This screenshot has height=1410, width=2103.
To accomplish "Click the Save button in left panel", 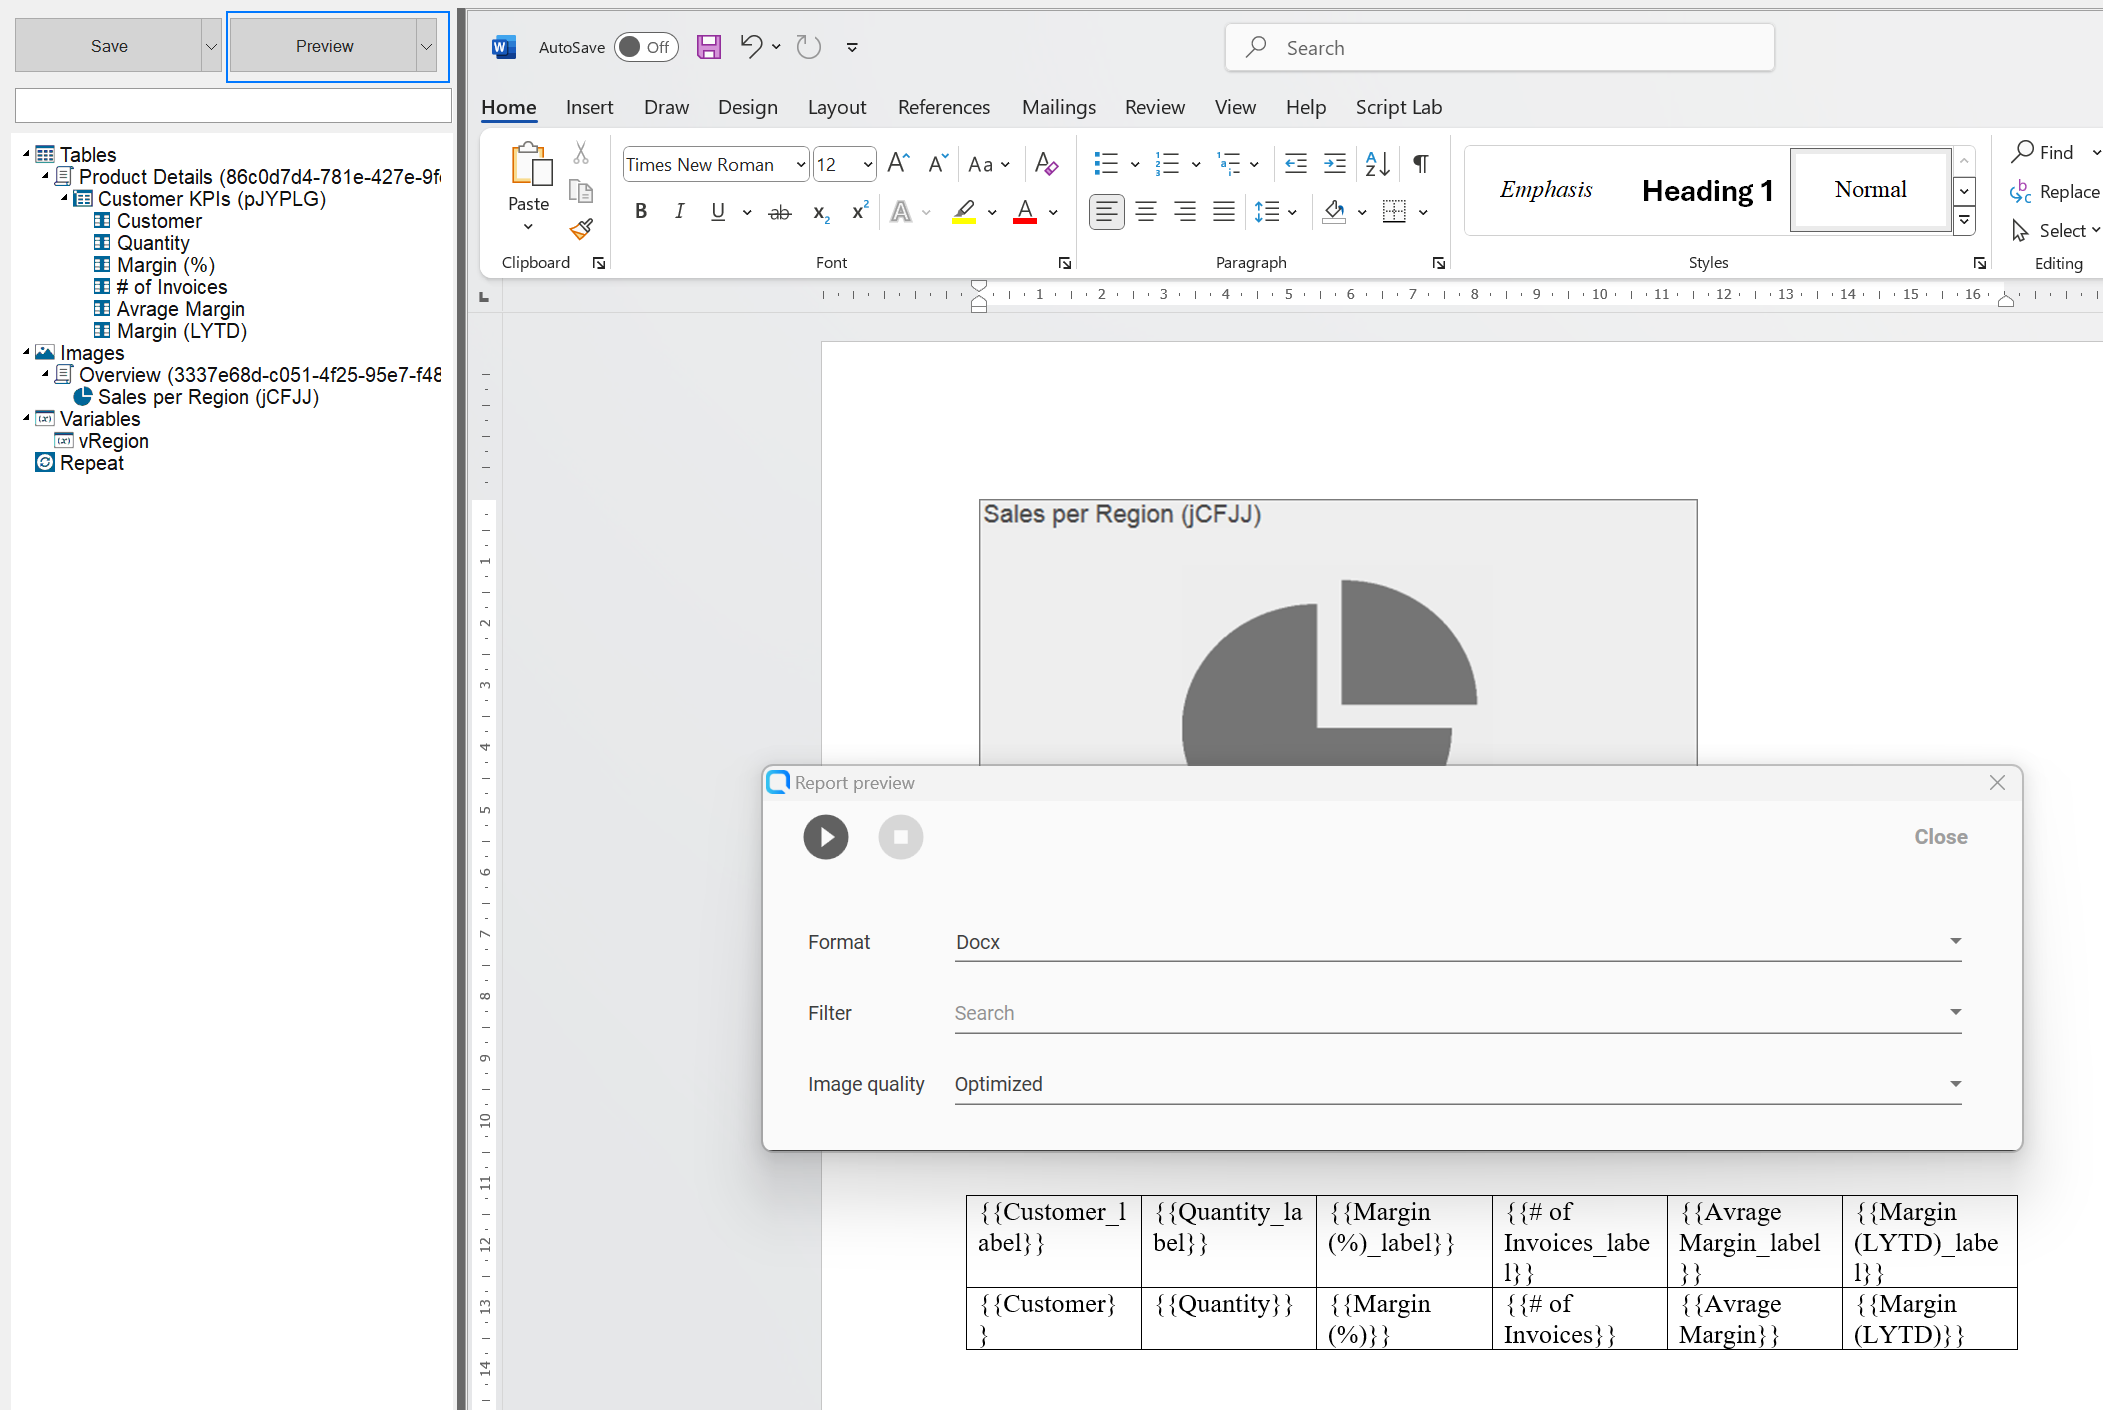I will 109,46.
